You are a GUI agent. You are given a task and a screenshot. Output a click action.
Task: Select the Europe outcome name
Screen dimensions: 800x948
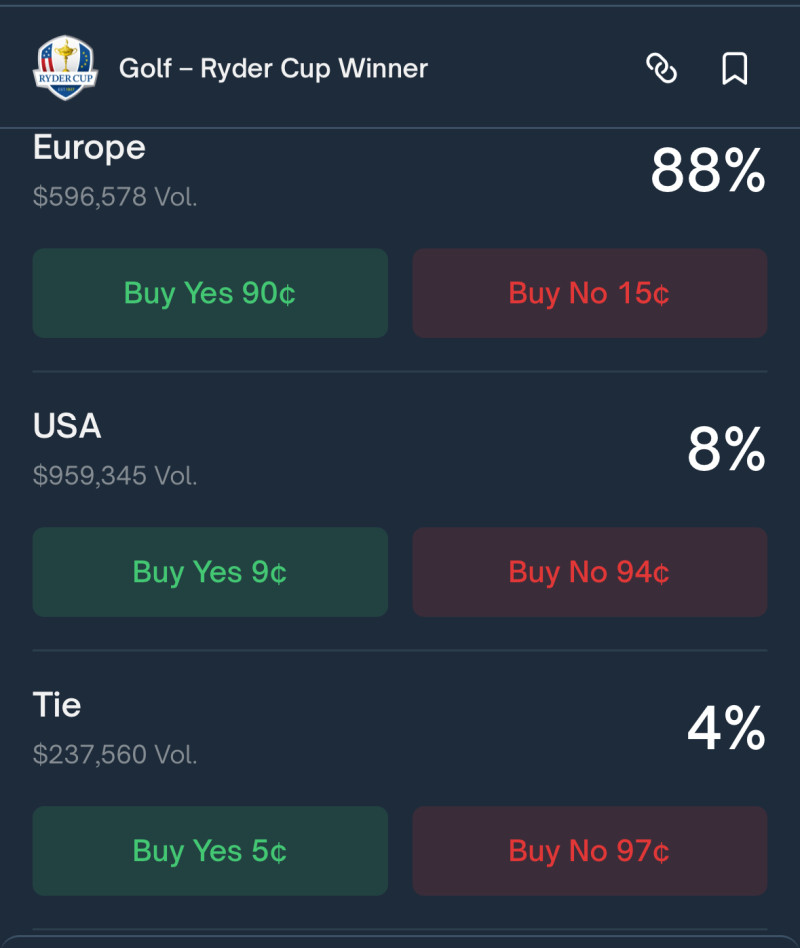pyautogui.click(x=89, y=148)
